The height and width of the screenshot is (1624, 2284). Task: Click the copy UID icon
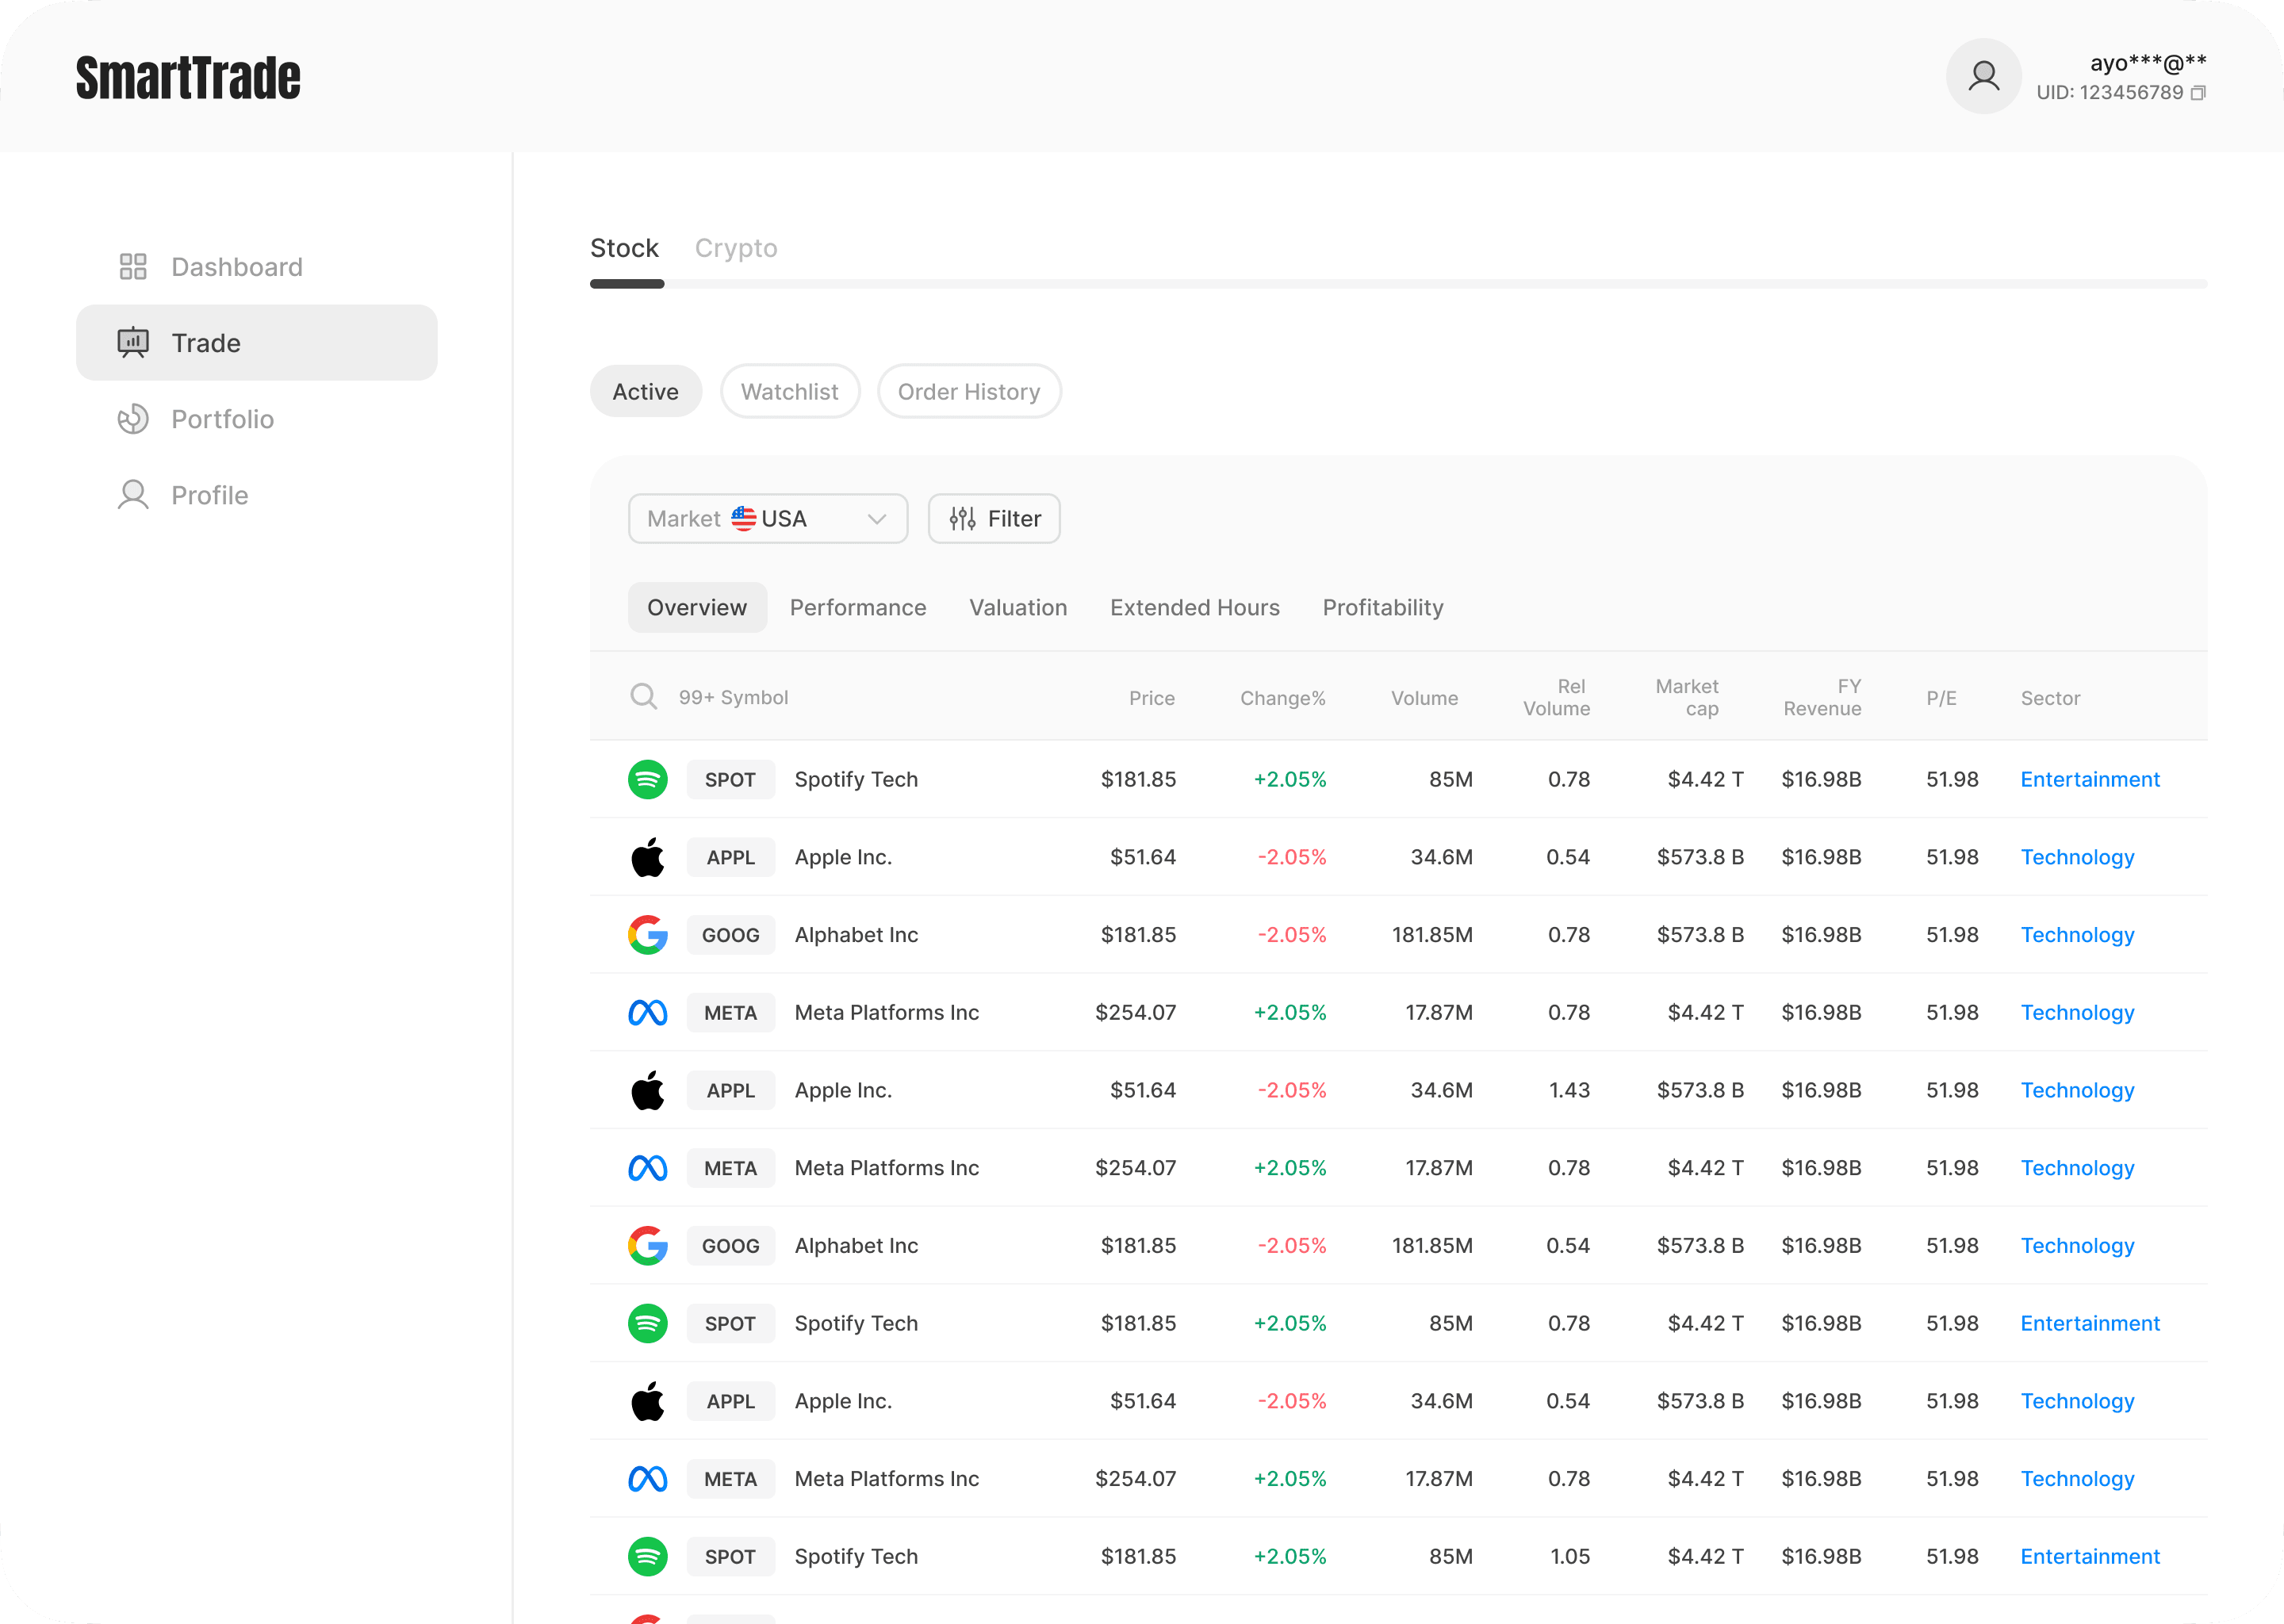[2198, 93]
